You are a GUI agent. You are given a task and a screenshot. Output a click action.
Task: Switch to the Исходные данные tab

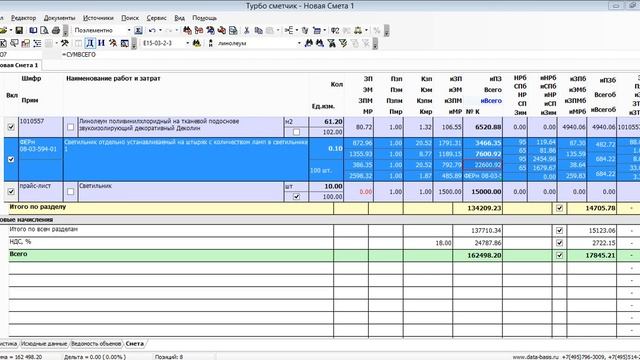[x=44, y=344]
